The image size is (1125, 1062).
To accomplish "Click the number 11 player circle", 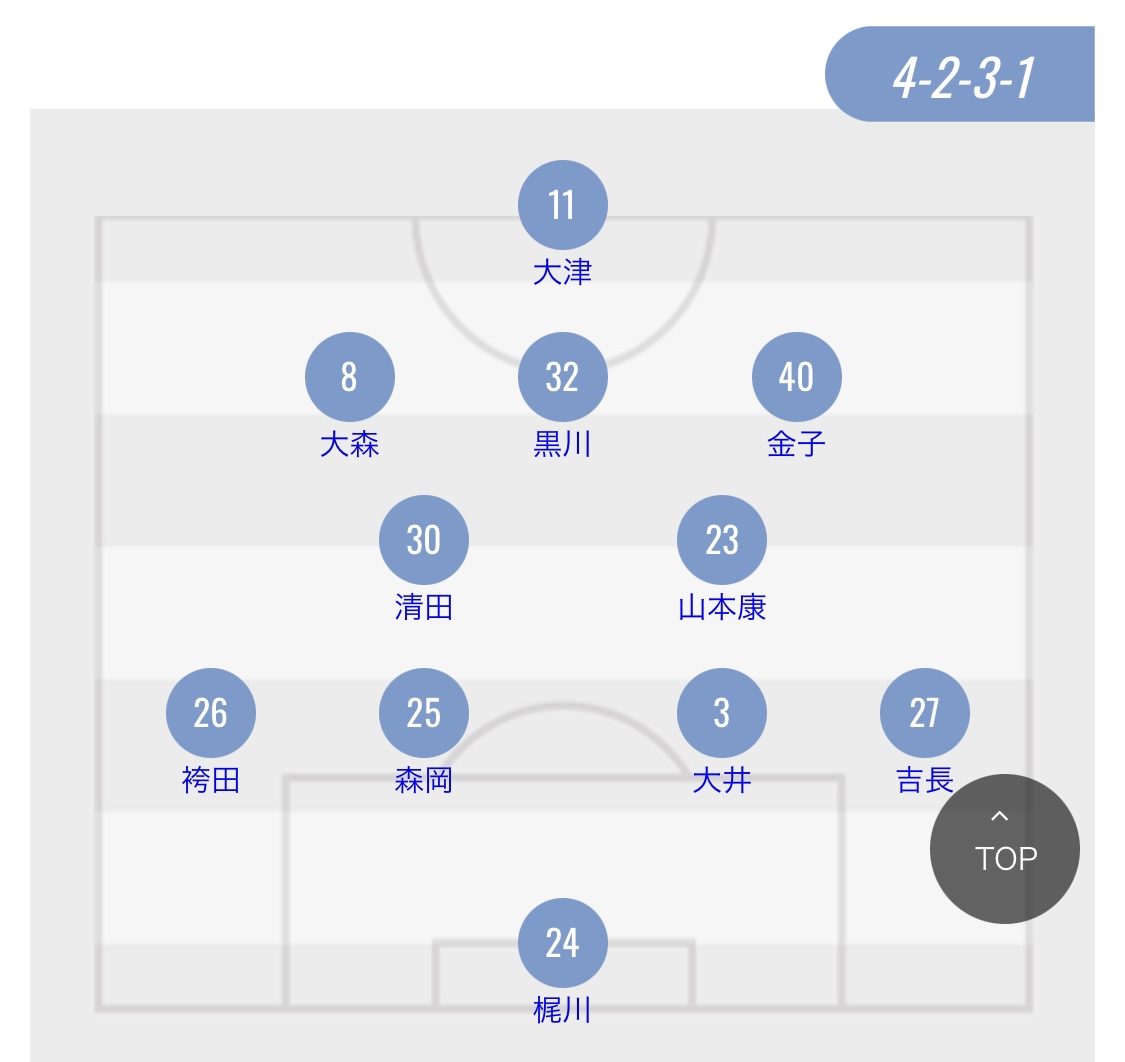I will click(x=562, y=205).
